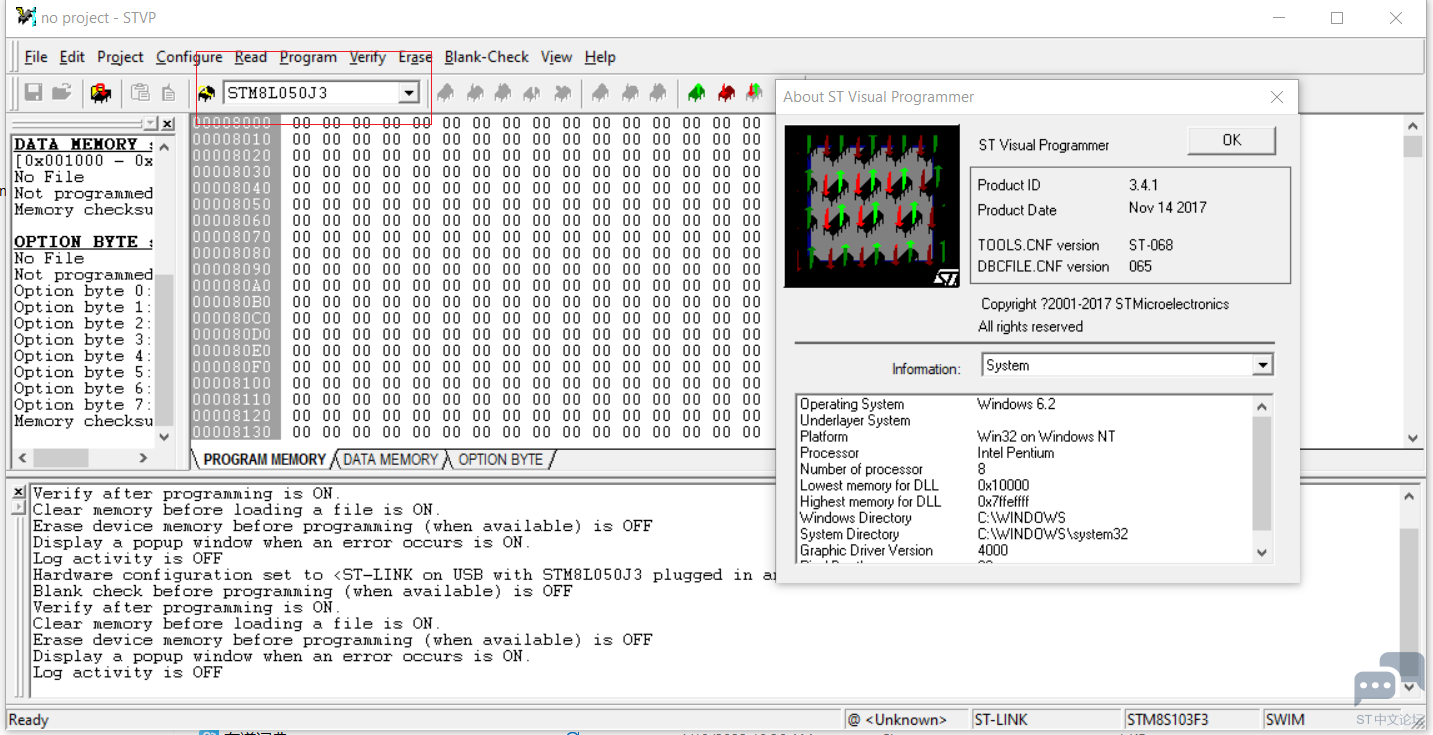Click right arrow of left panel horizontal scrollbar
This screenshot has height=735, width=1433.
click(x=144, y=458)
